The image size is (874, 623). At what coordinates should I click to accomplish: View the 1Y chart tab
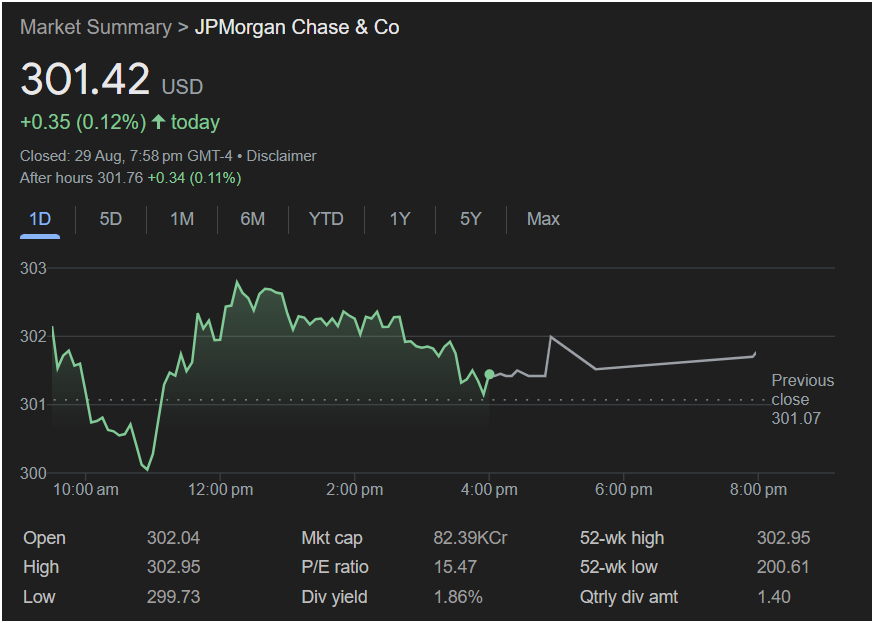400,219
